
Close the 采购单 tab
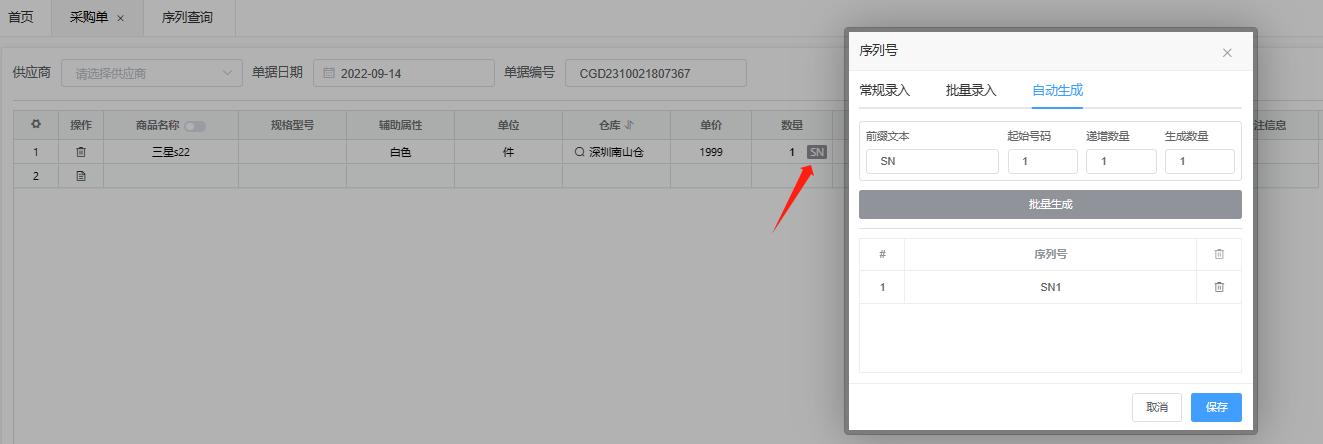point(121,18)
